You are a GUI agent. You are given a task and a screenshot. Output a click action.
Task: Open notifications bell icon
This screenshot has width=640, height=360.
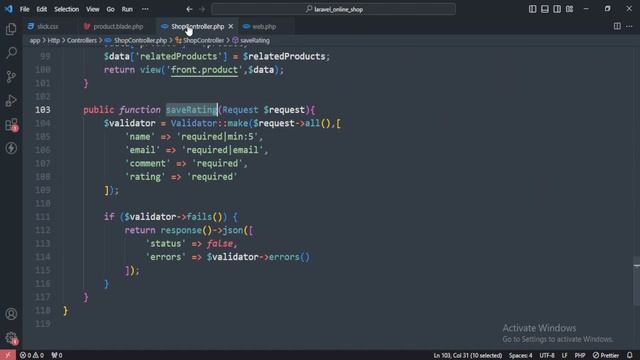point(630,355)
